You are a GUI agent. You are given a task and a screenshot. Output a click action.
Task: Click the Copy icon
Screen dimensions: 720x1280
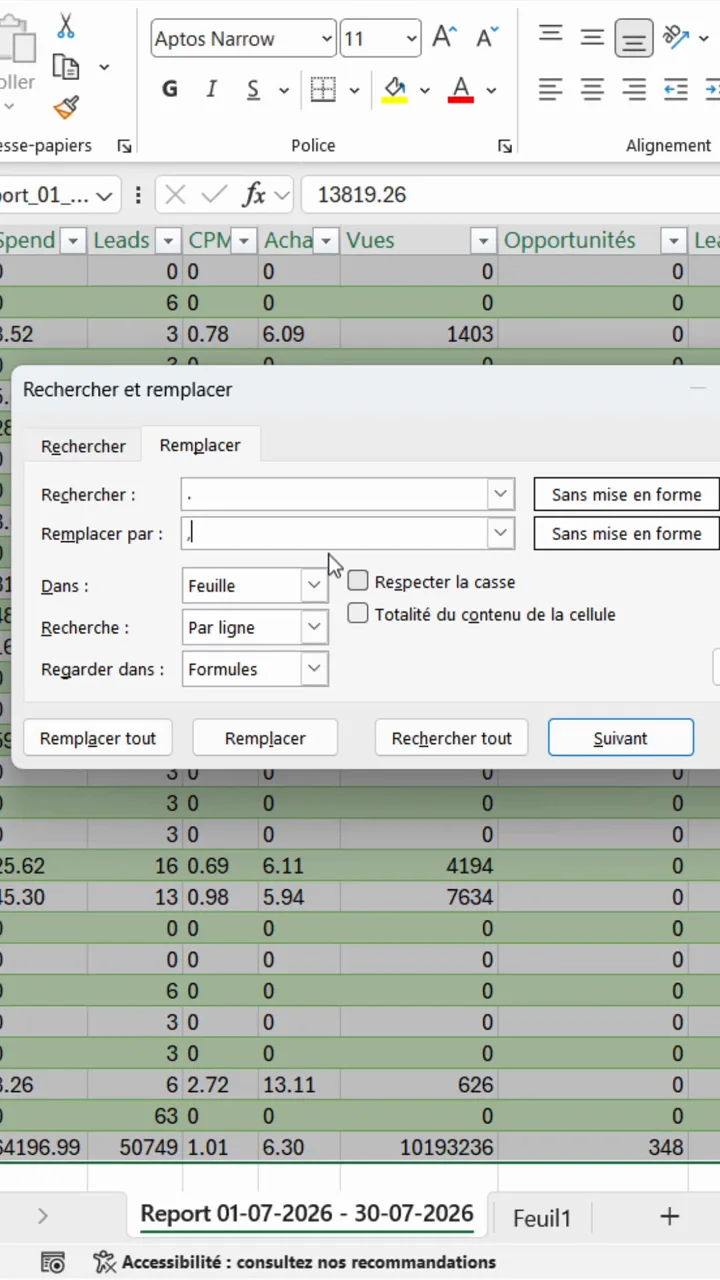[x=66, y=67]
